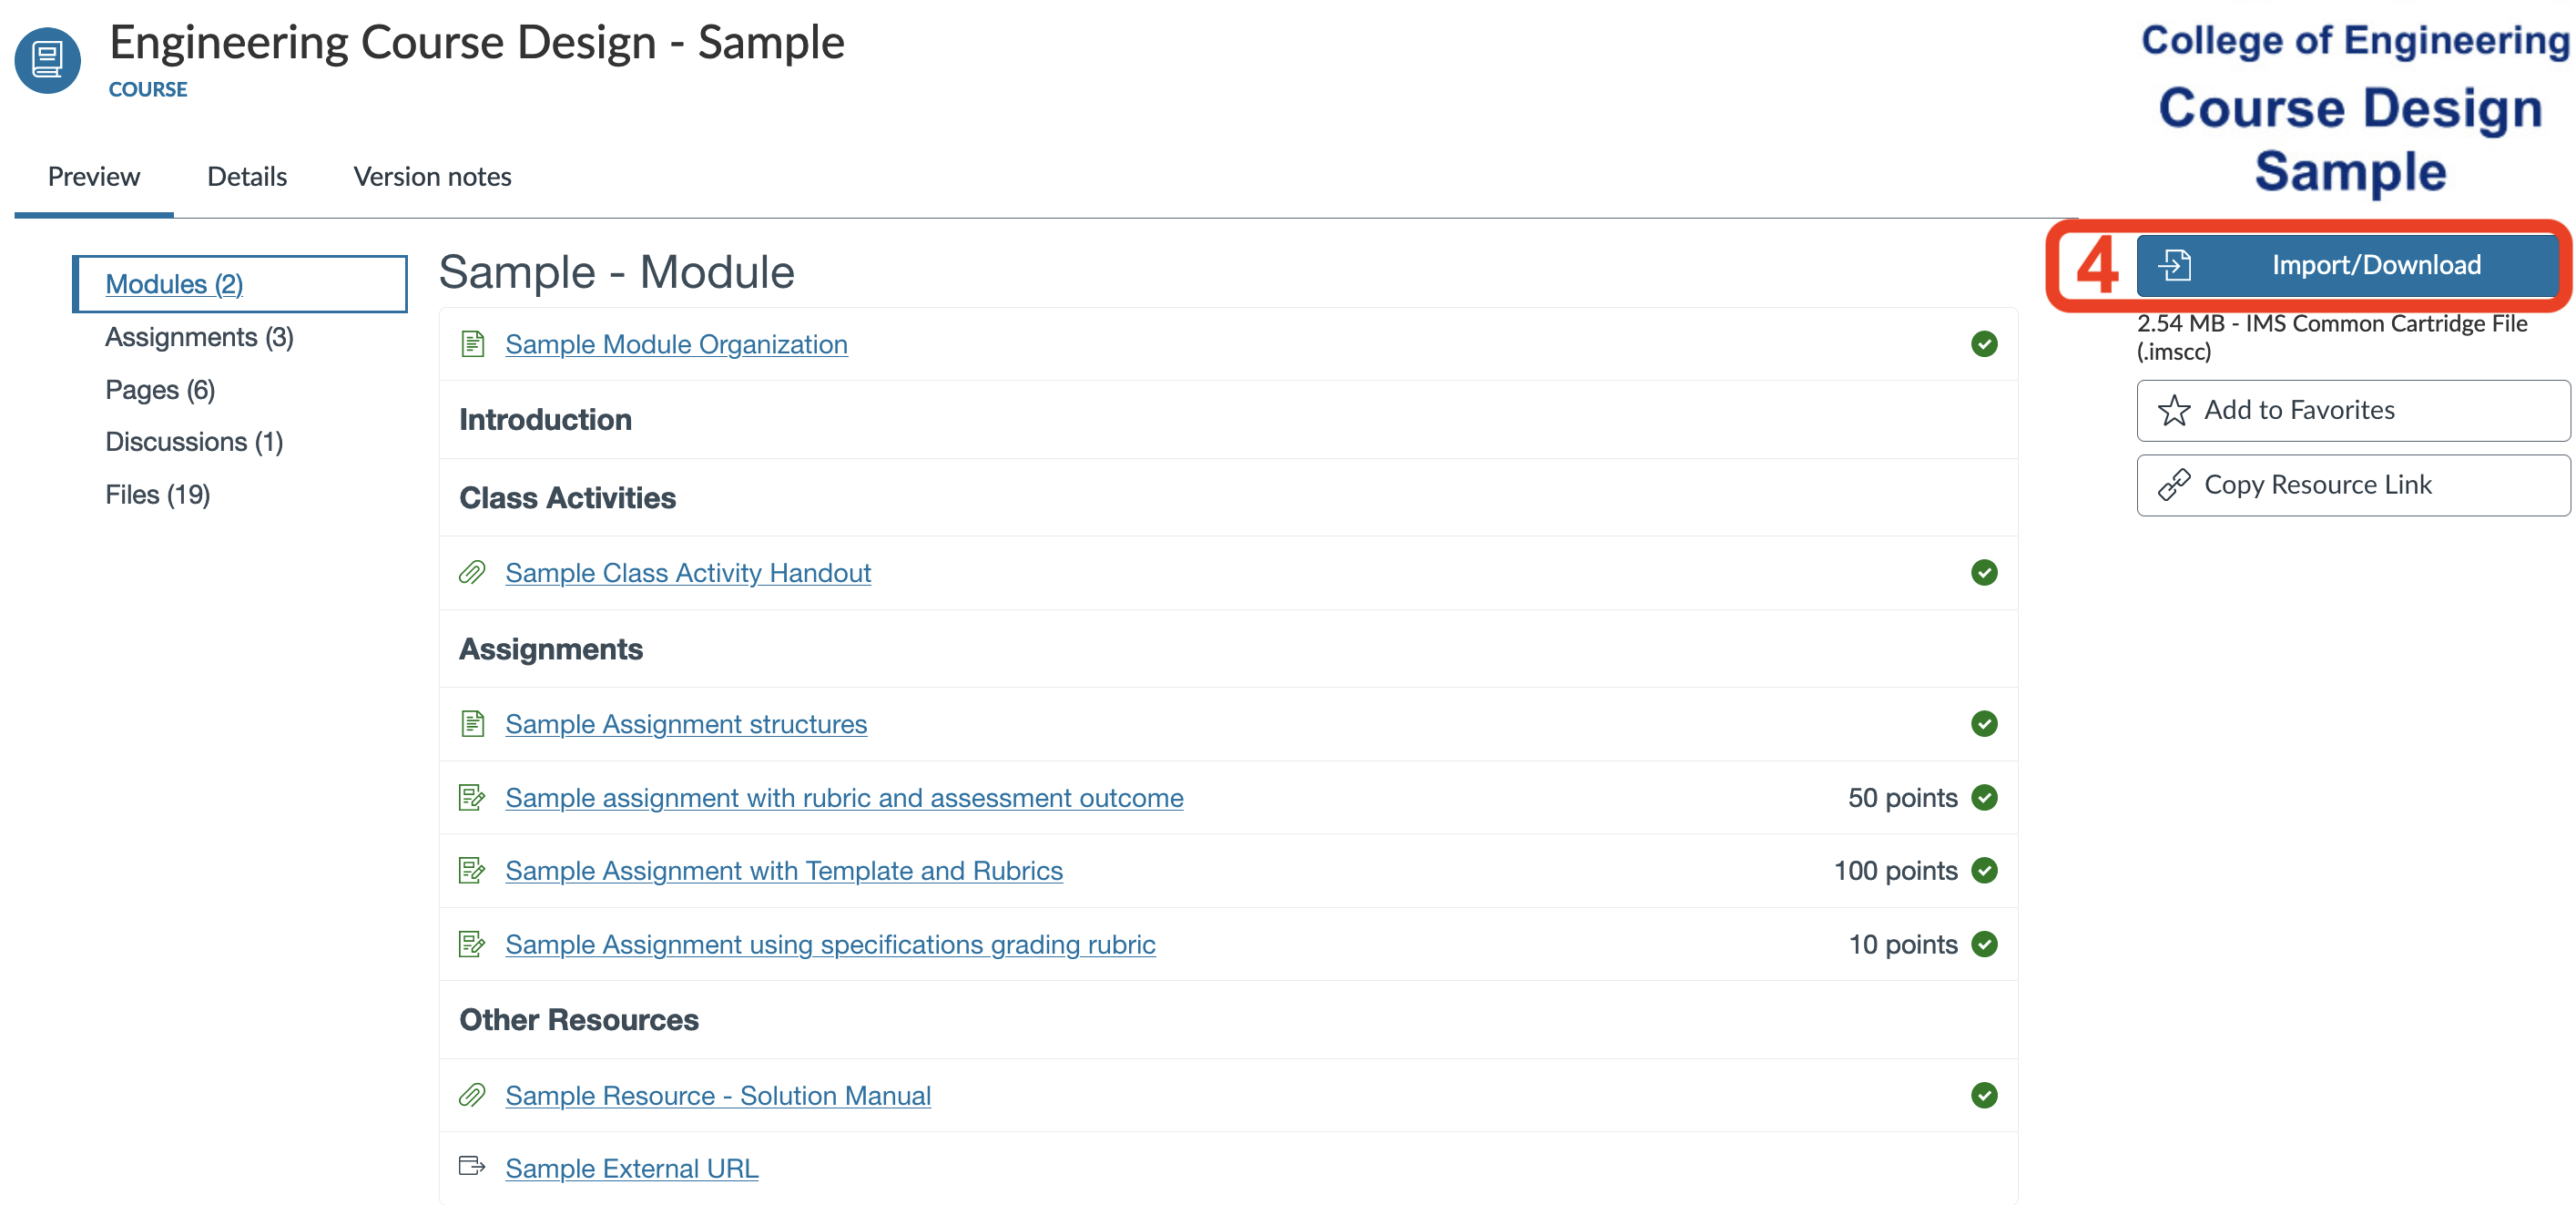The width and height of the screenshot is (2576, 1205).
Task: Open Sample Assignment with Template and Rubrics link
Action: [783, 871]
